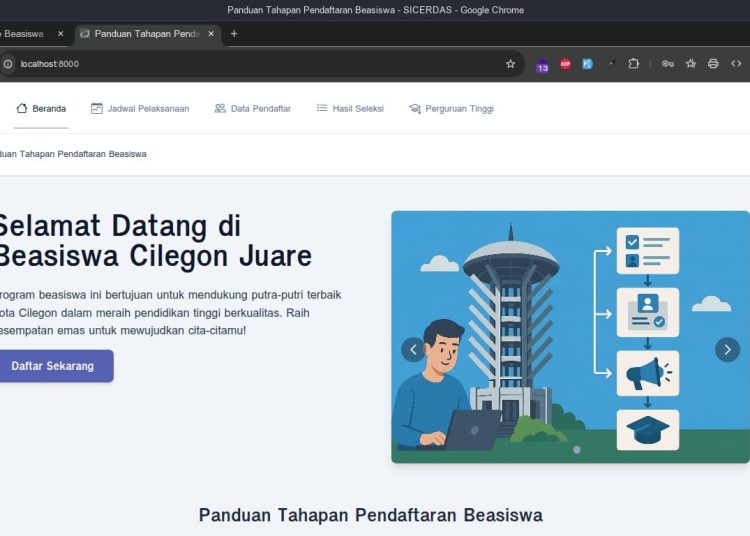Click the Hasil Seleksi list icon

(x=322, y=108)
